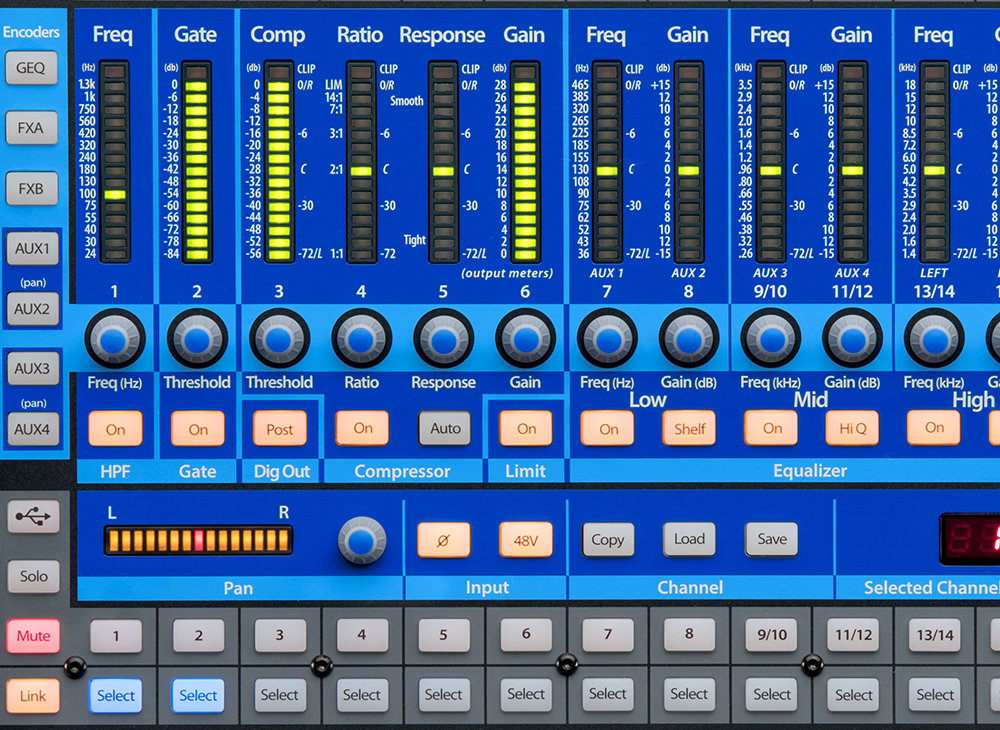Turn the Pan knob control

(x=363, y=539)
